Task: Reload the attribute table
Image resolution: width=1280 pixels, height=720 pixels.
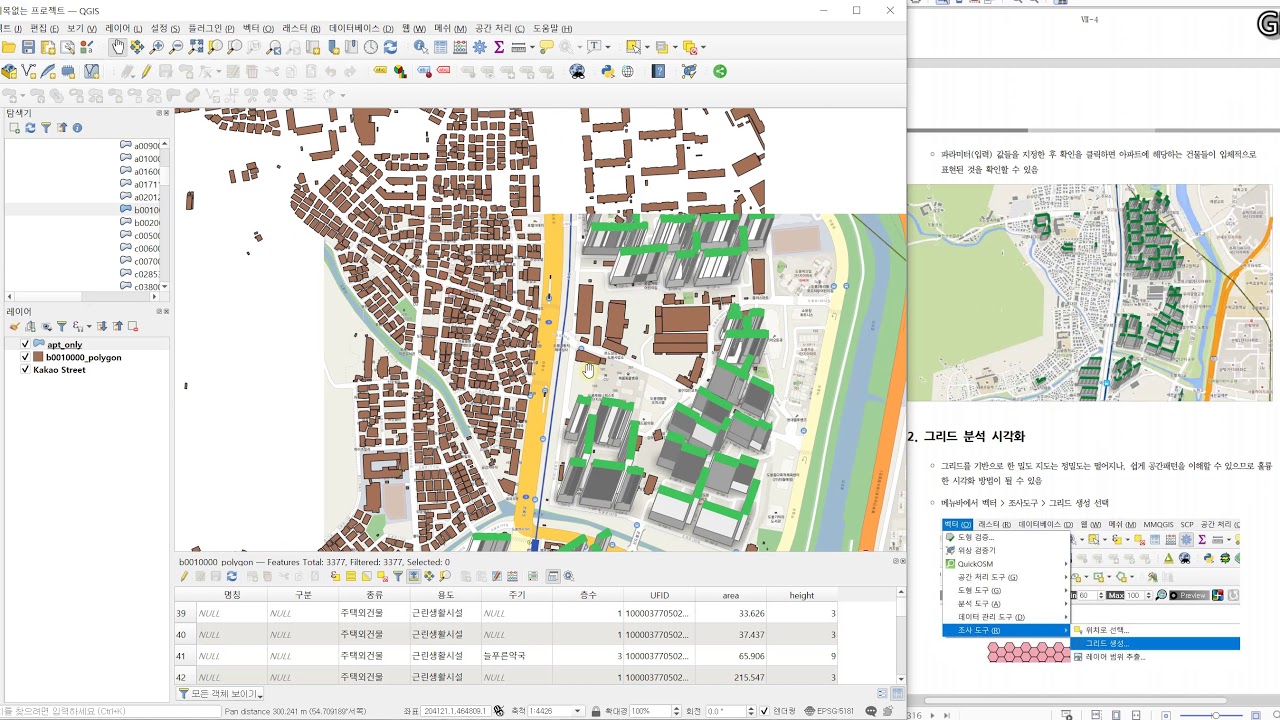Action: coord(231,576)
